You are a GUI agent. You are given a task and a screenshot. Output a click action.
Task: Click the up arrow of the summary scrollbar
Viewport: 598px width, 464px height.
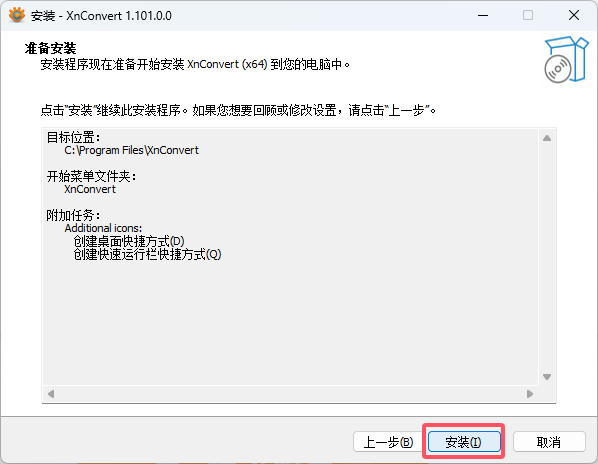547,138
